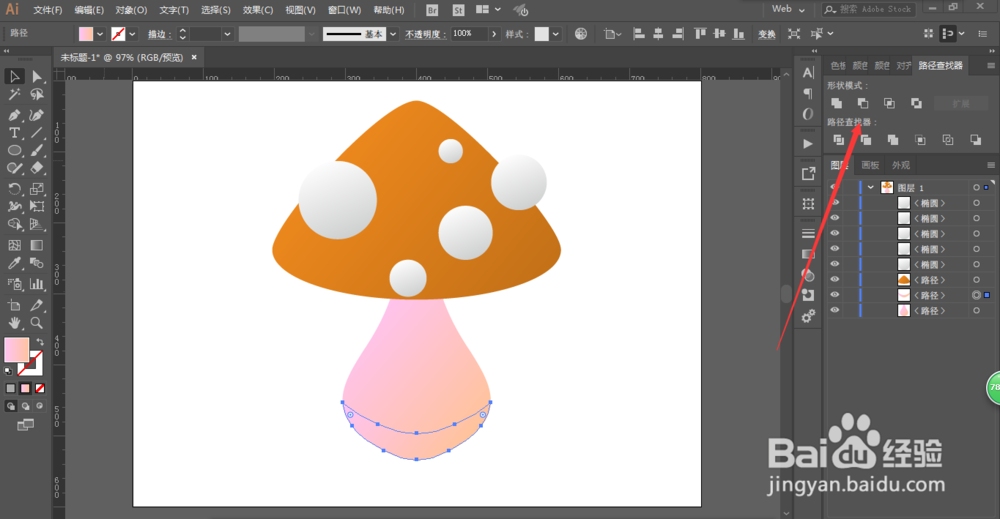The image size is (1000, 519).
Task: Click the Merge pathfinder icon
Action: click(x=893, y=140)
